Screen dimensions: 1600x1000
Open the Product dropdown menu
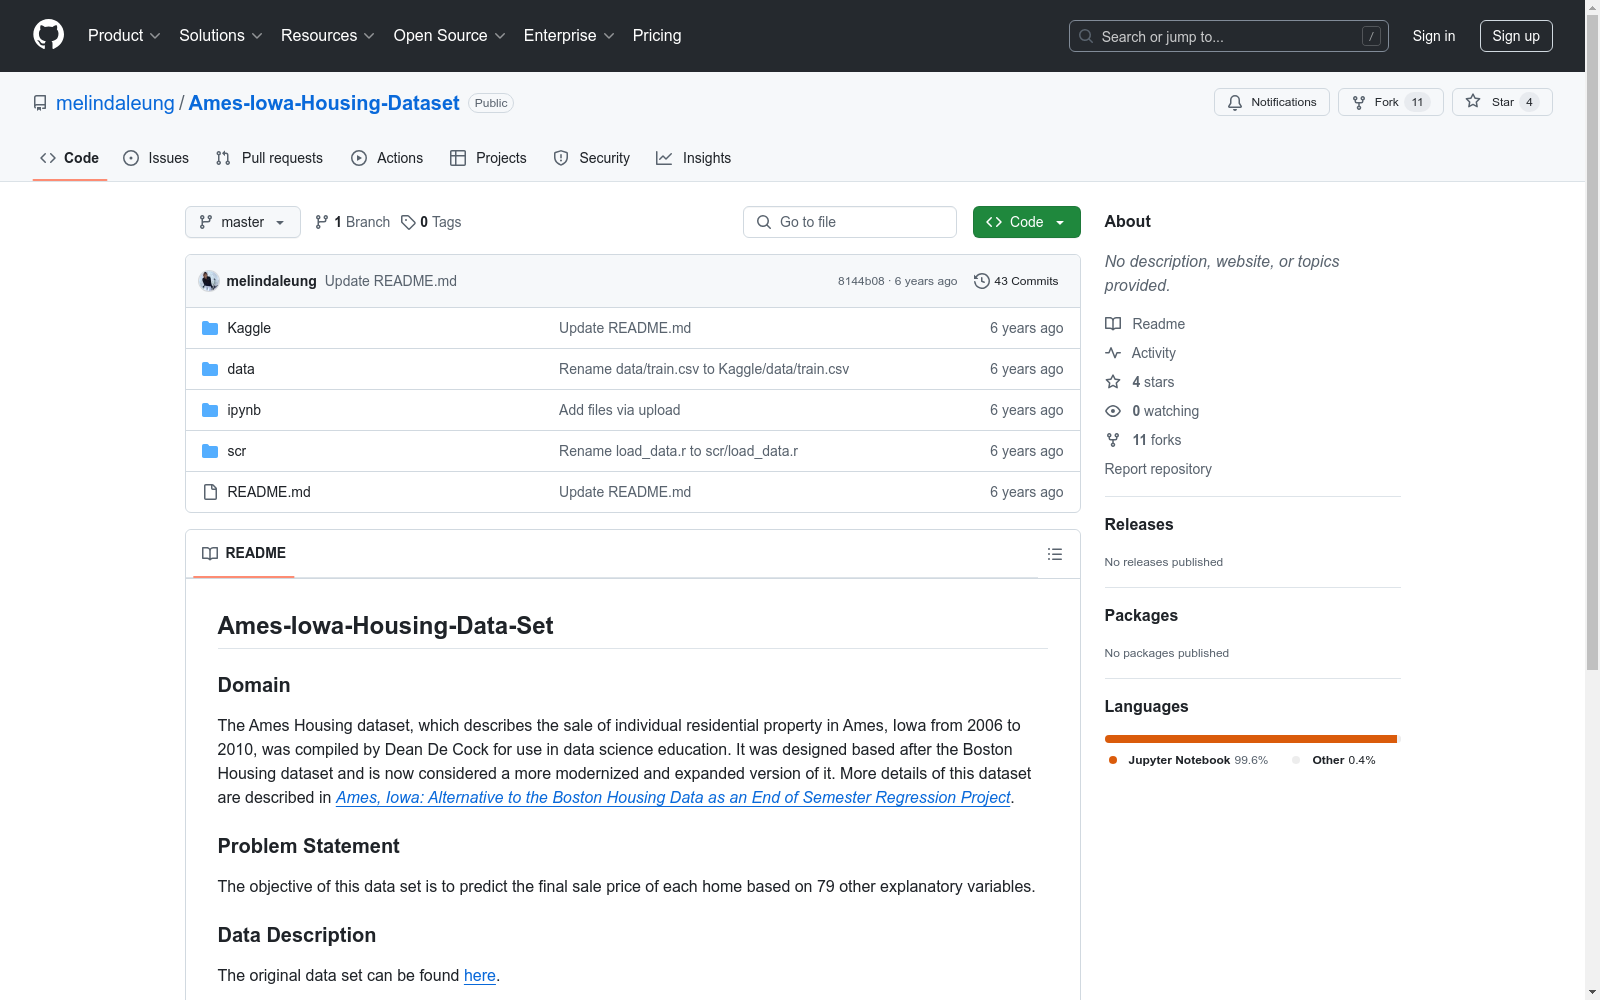point(124,36)
